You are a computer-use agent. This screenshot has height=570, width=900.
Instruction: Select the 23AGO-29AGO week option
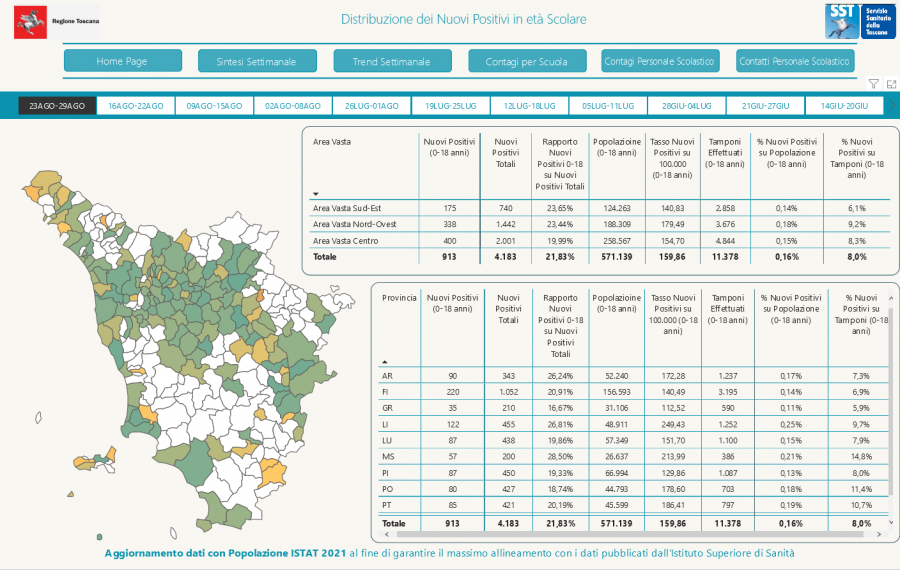[57, 105]
